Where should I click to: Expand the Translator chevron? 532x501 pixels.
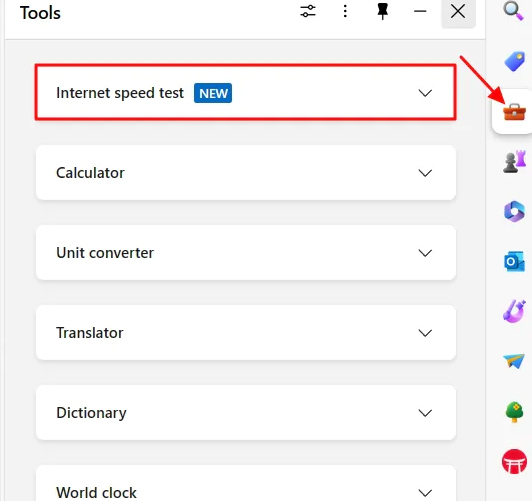pos(425,333)
